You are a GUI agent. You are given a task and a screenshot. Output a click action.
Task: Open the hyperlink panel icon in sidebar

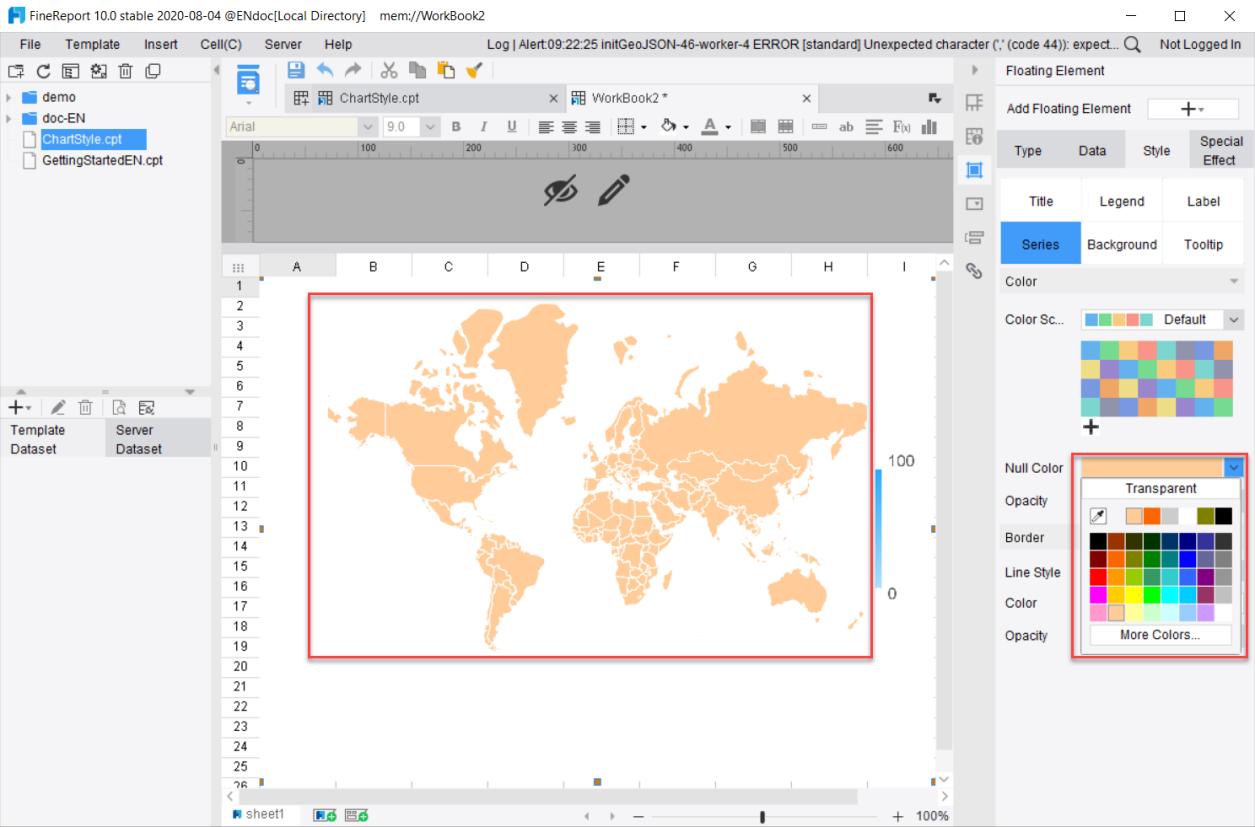coord(974,270)
